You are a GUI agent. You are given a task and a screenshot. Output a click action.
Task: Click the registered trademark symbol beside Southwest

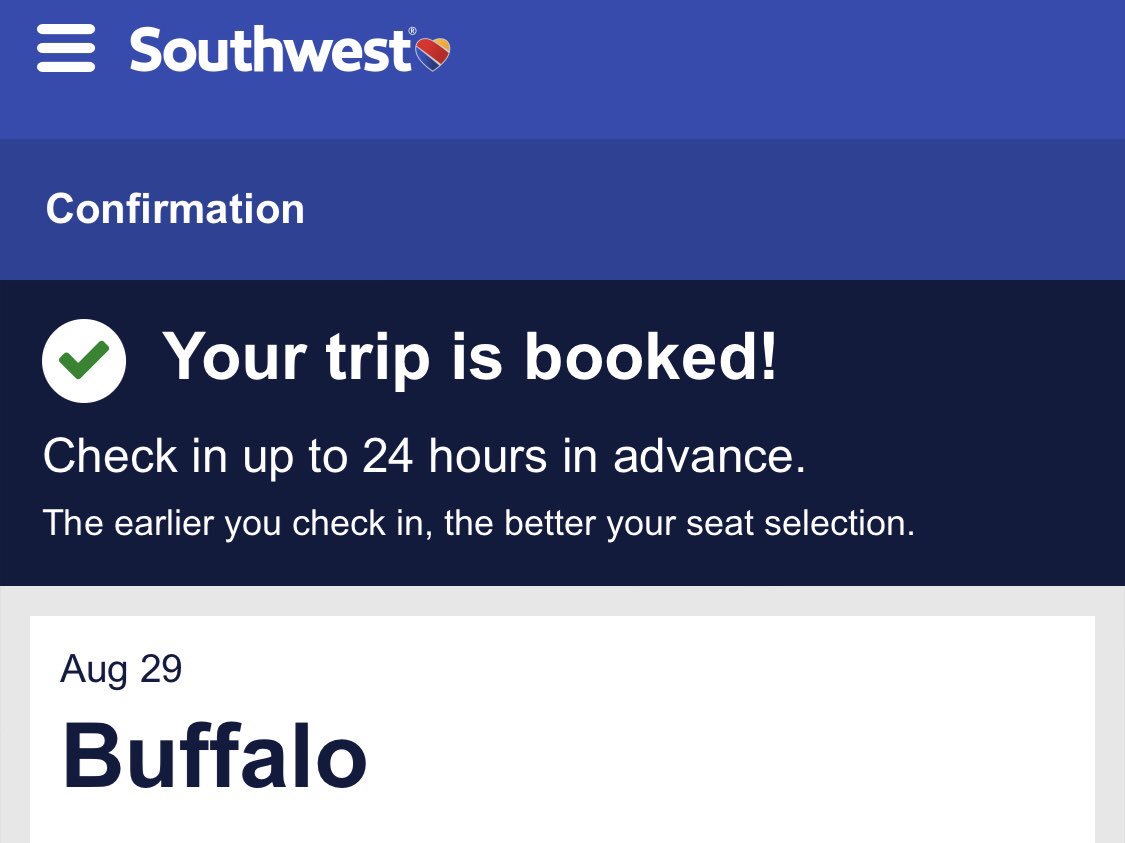[412, 31]
